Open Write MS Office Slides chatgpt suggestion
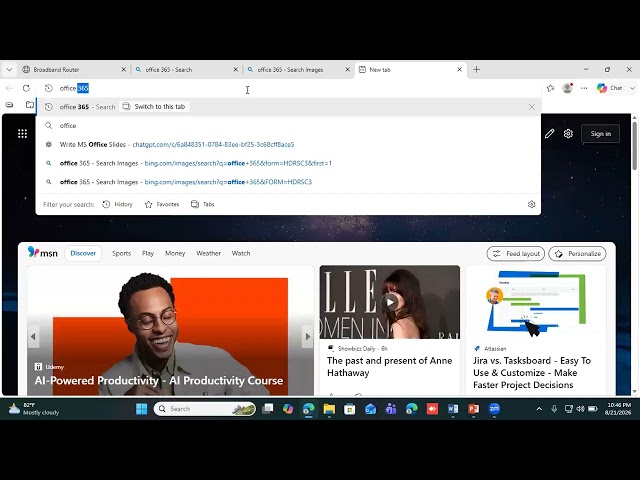 click(288, 144)
